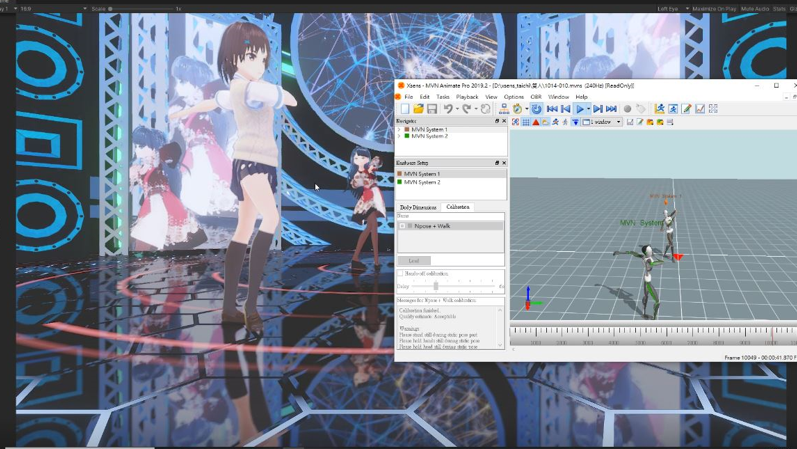Open the File menu
The width and height of the screenshot is (797, 449).
(409, 97)
